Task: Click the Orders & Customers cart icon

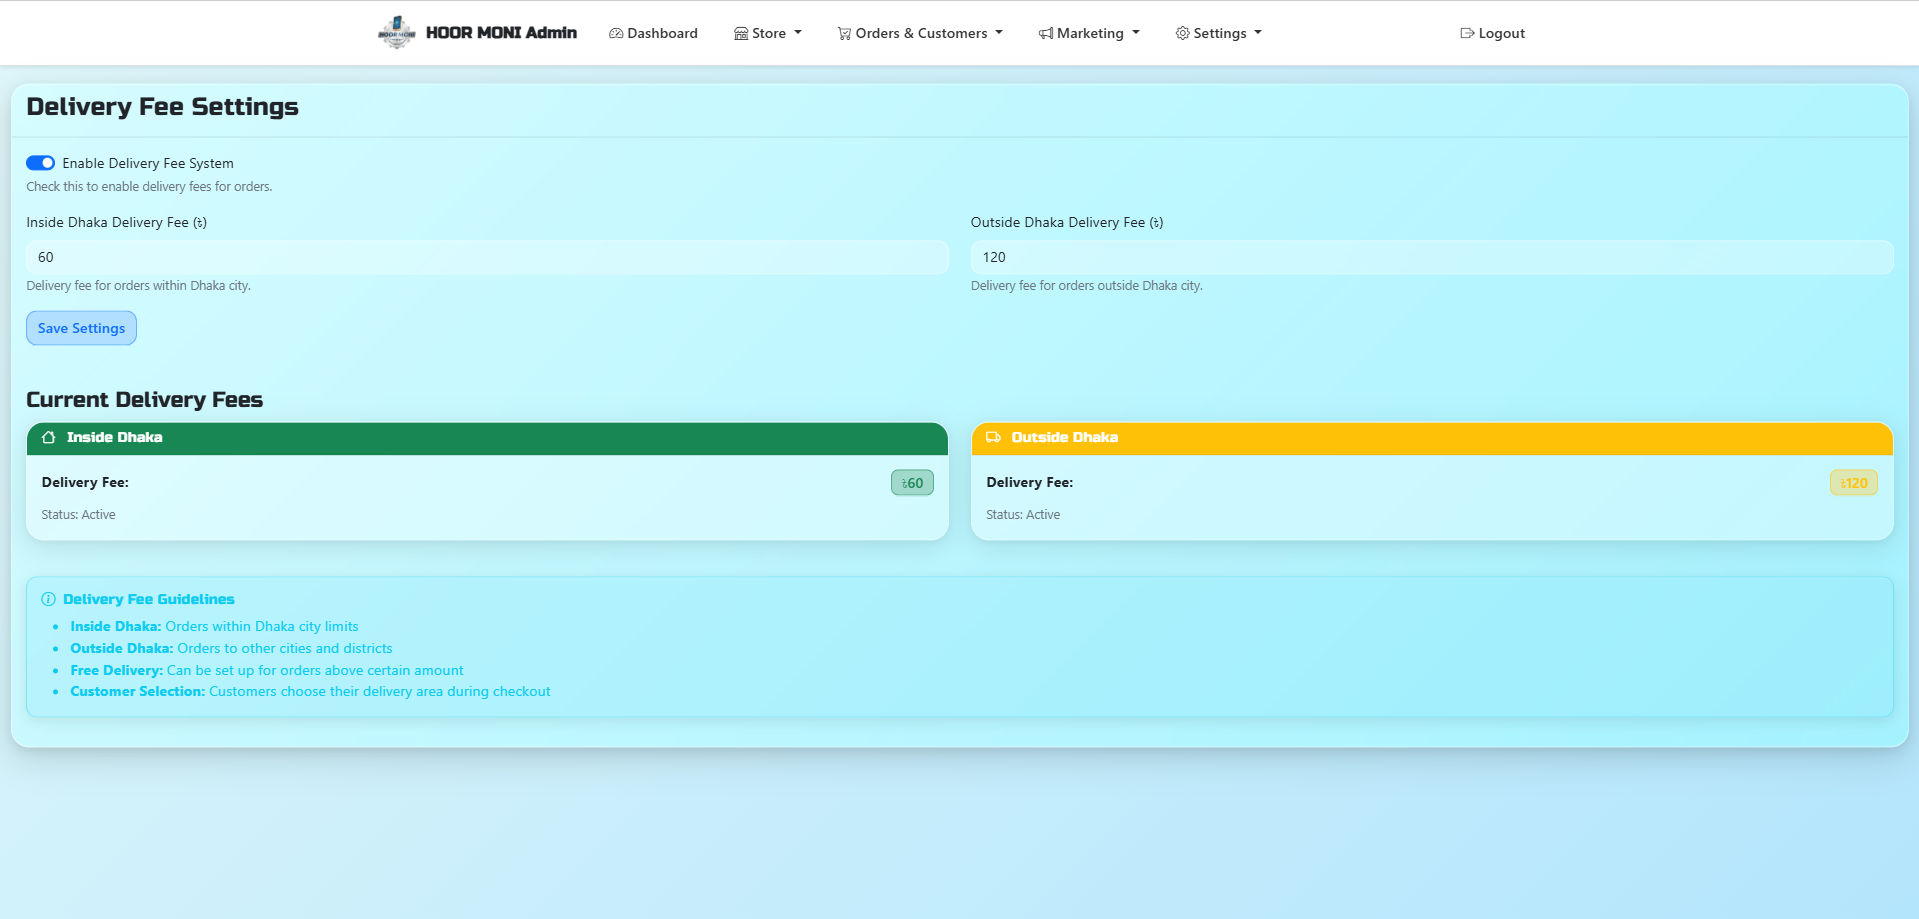Action: coord(844,33)
